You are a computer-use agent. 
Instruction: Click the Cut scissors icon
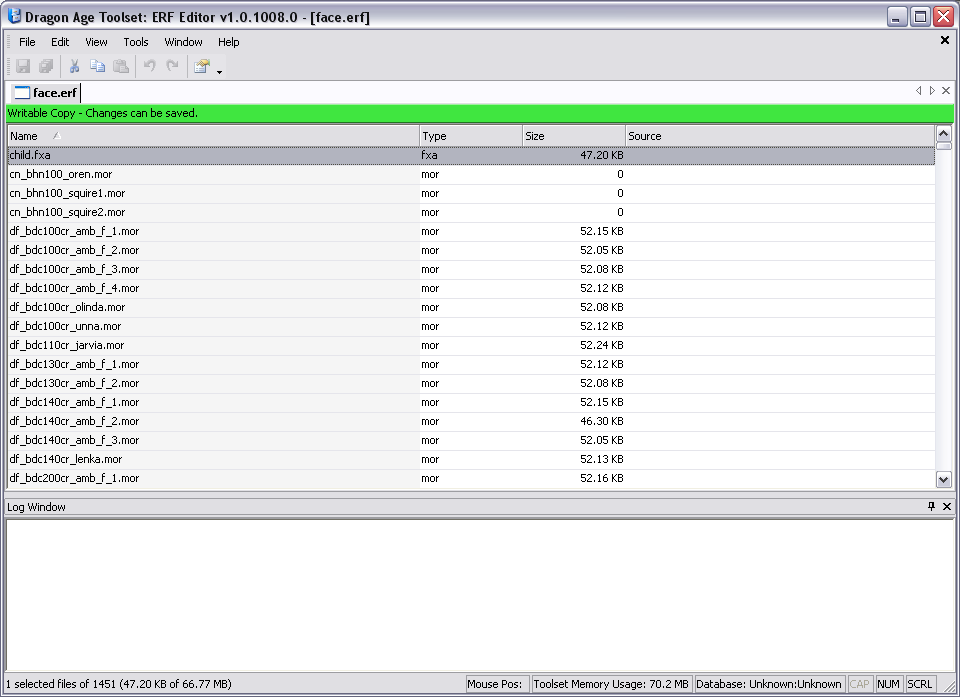74,67
